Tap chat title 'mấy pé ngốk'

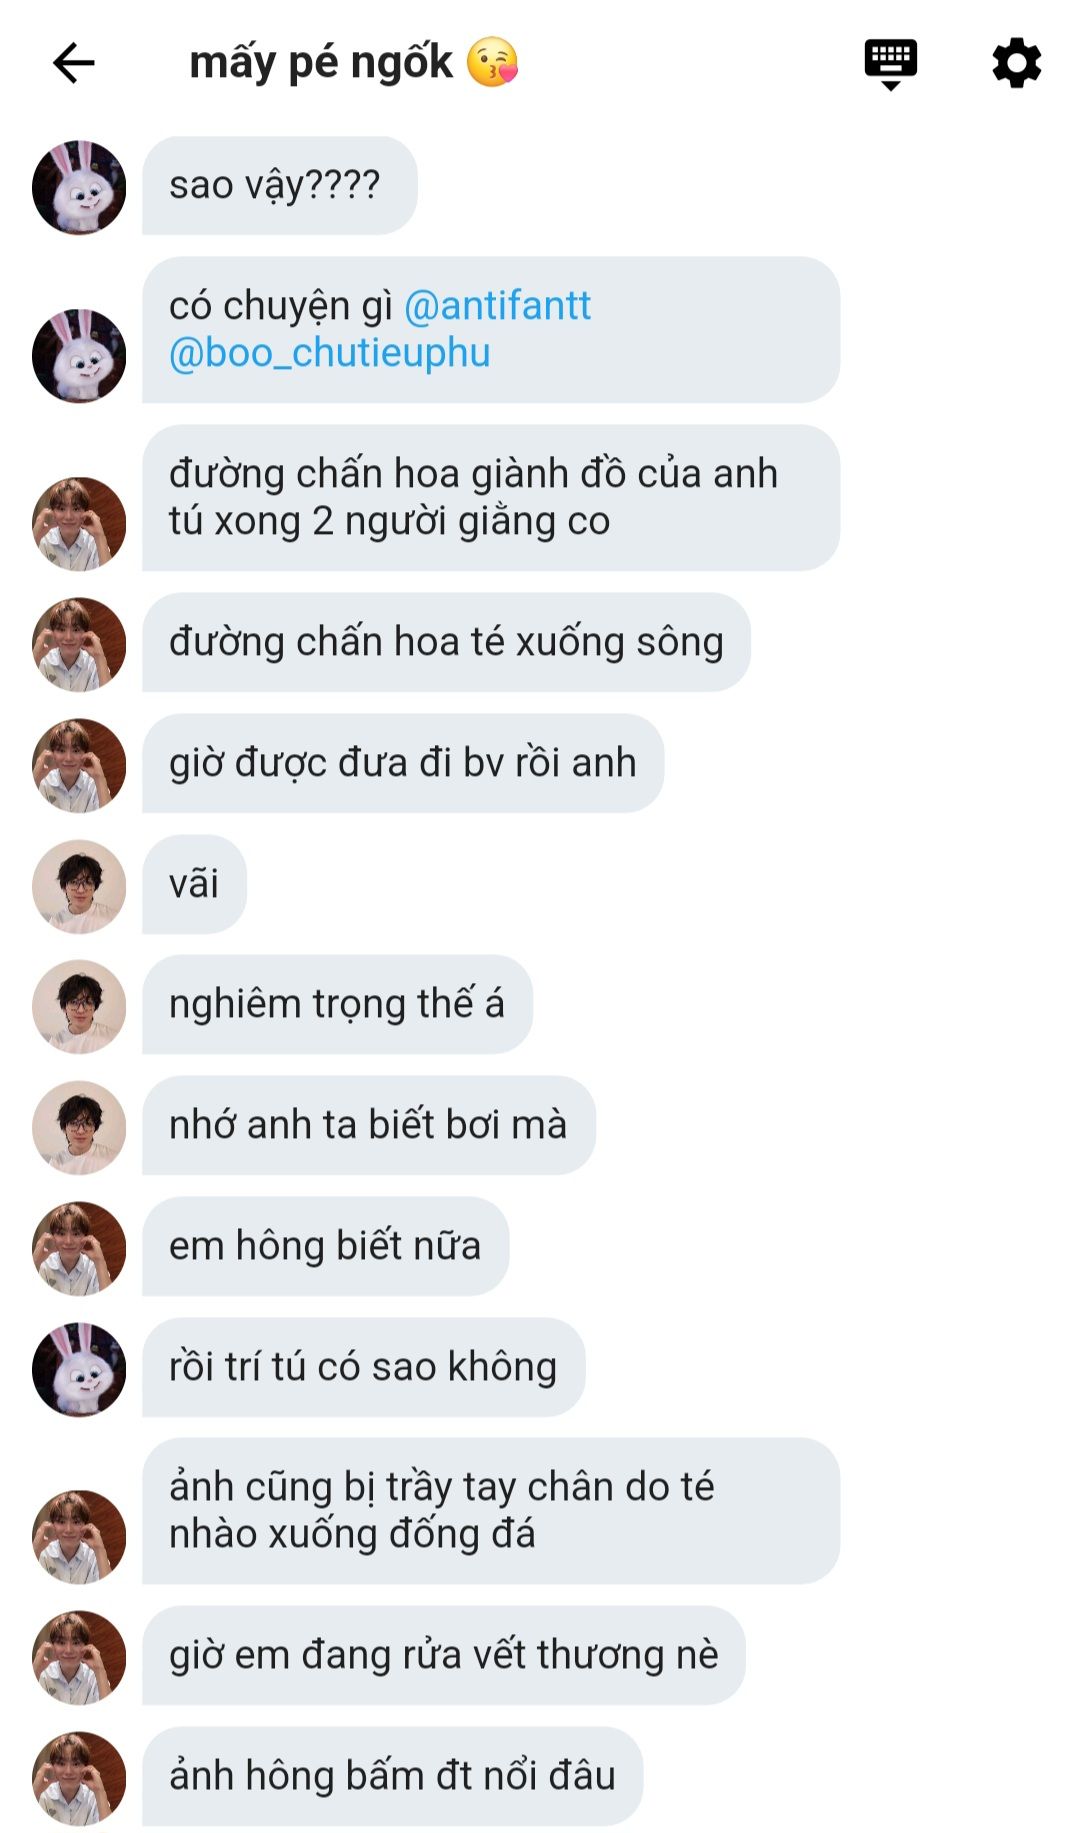click(321, 63)
